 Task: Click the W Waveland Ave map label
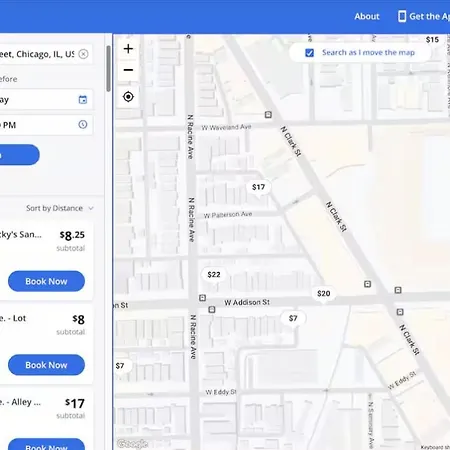tap(226, 127)
